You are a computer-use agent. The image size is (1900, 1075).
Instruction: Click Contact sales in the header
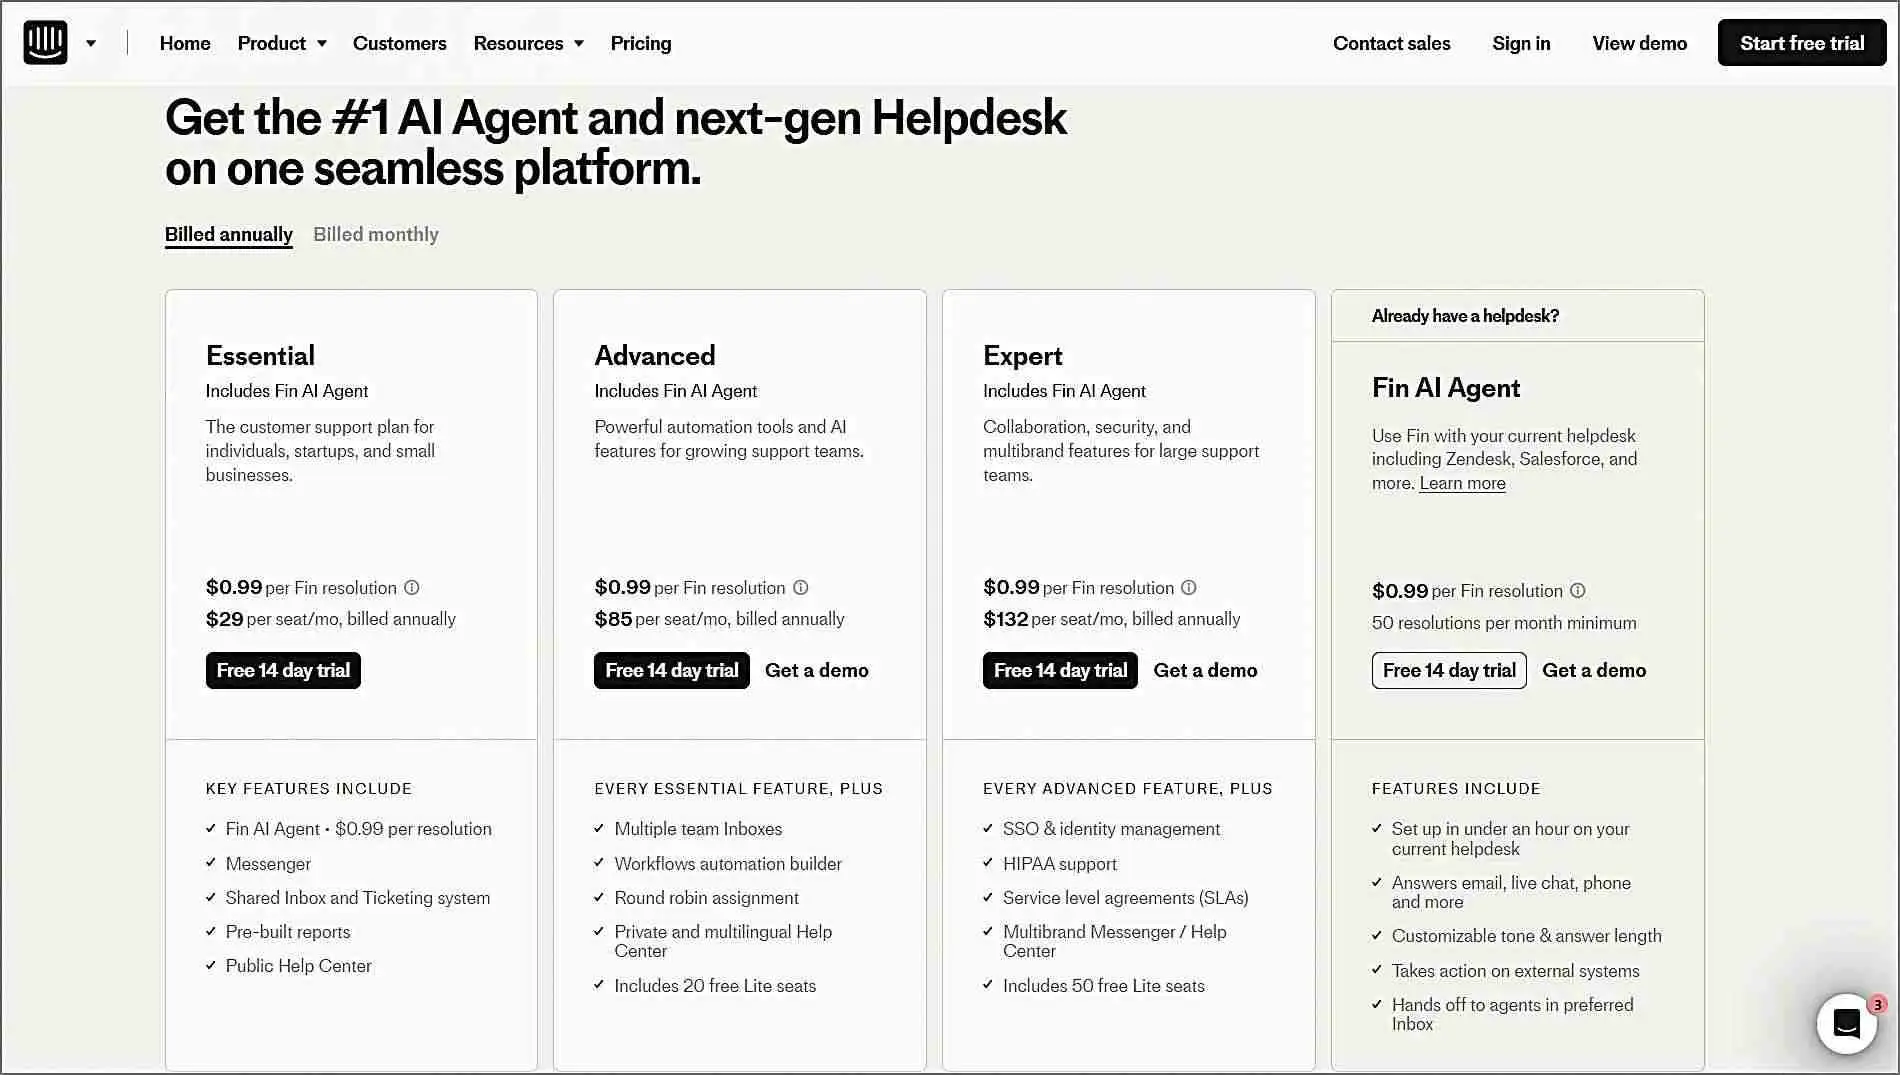1391,43
